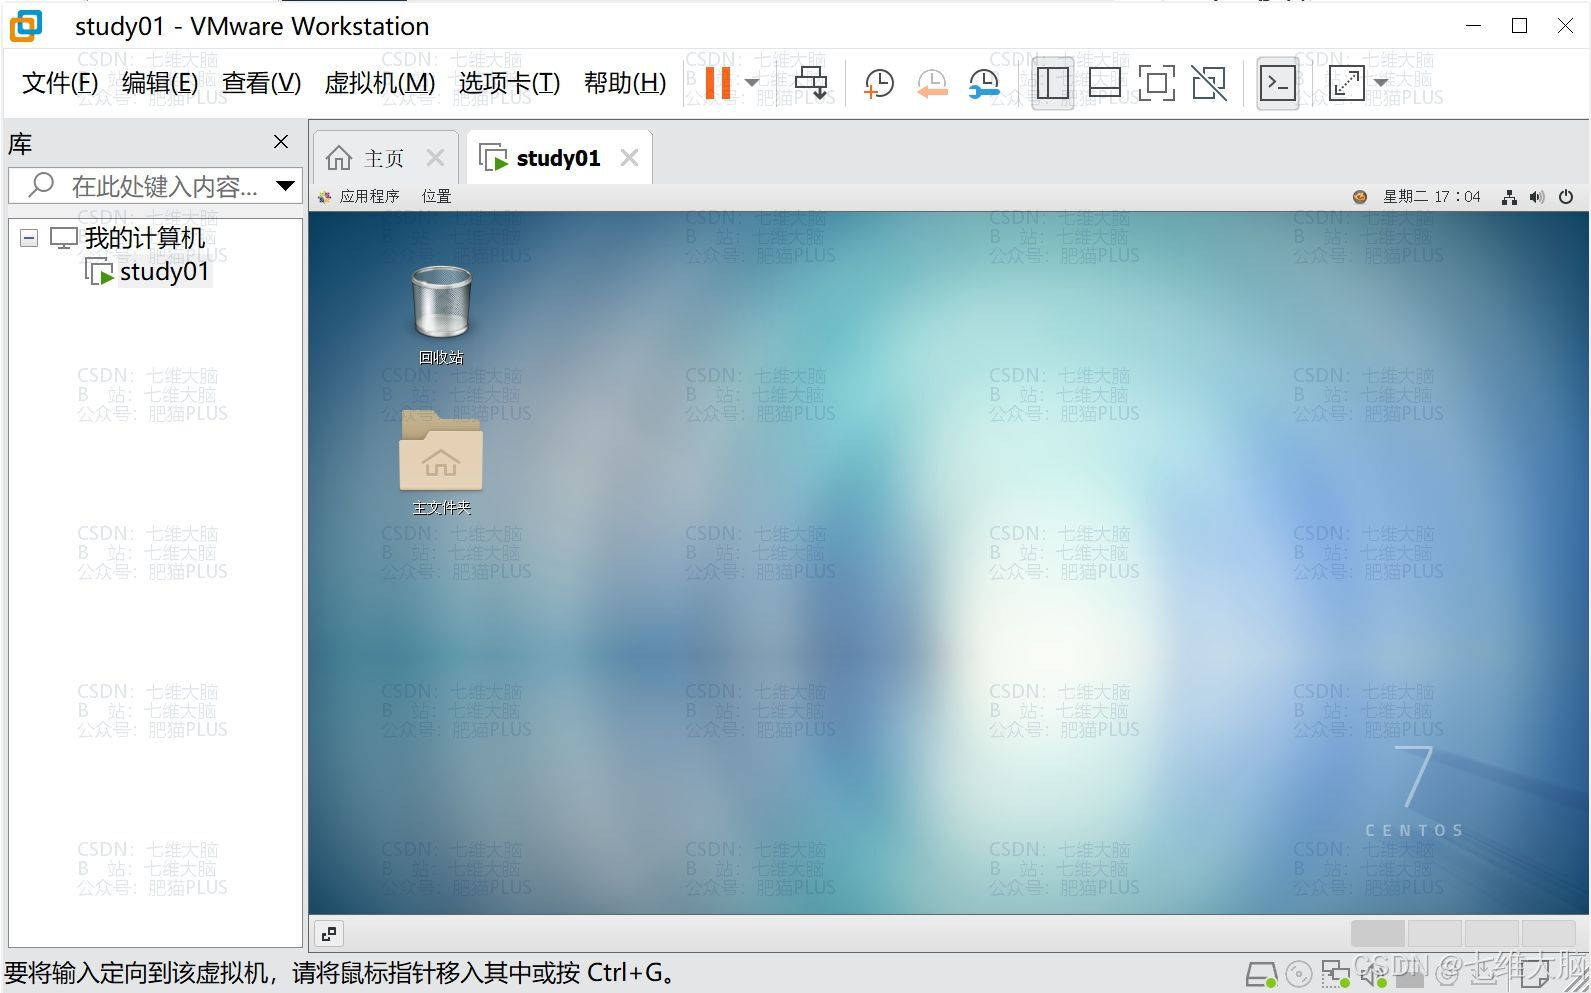Toggle the thumbnail bar view
This screenshot has width=1591, height=993.
pyautogui.click(x=1104, y=83)
